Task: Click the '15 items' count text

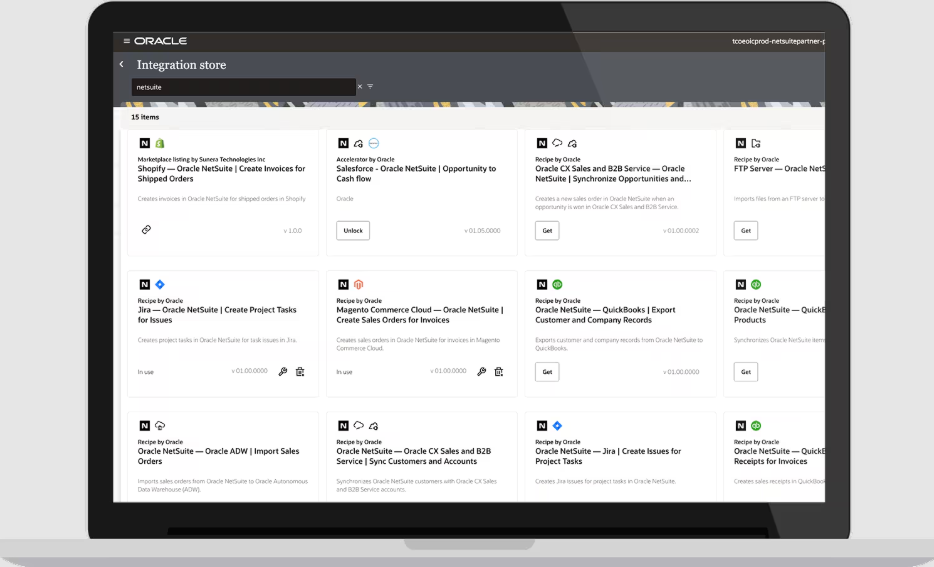Action: [145, 117]
